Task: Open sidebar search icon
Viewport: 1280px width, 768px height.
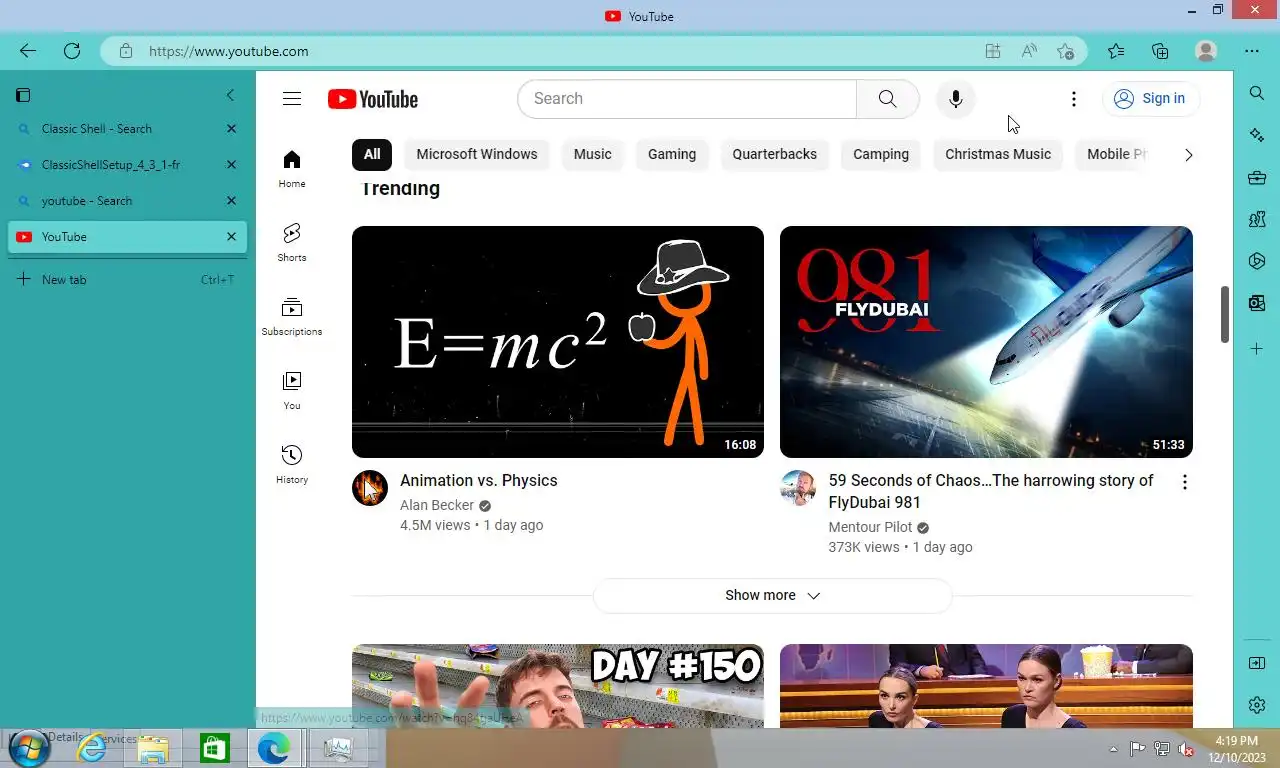Action: click(1257, 93)
